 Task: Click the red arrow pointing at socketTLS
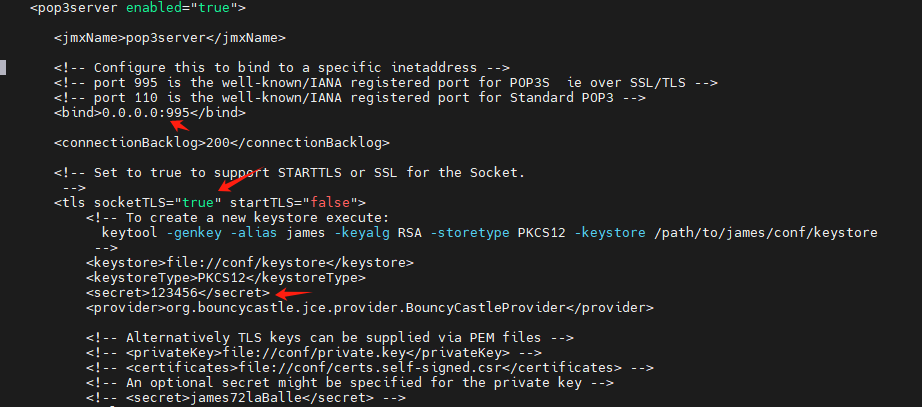(x=235, y=181)
